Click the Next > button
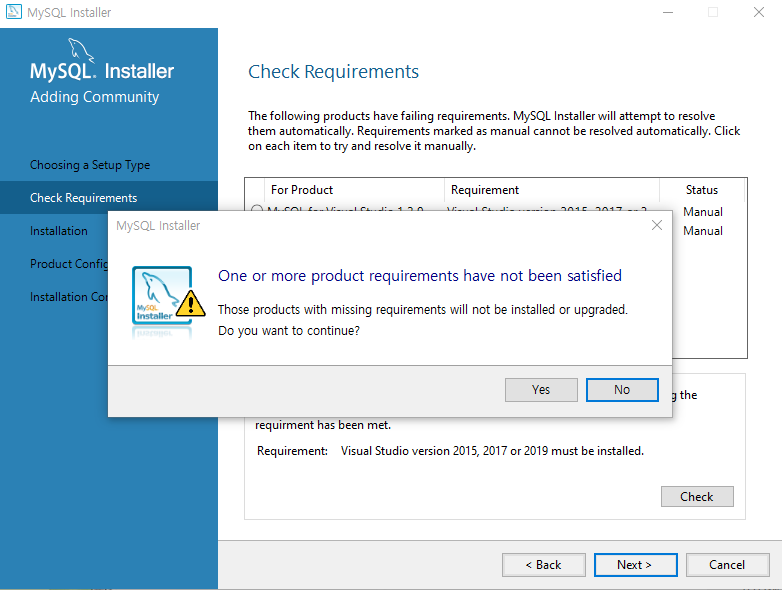 click(x=635, y=565)
